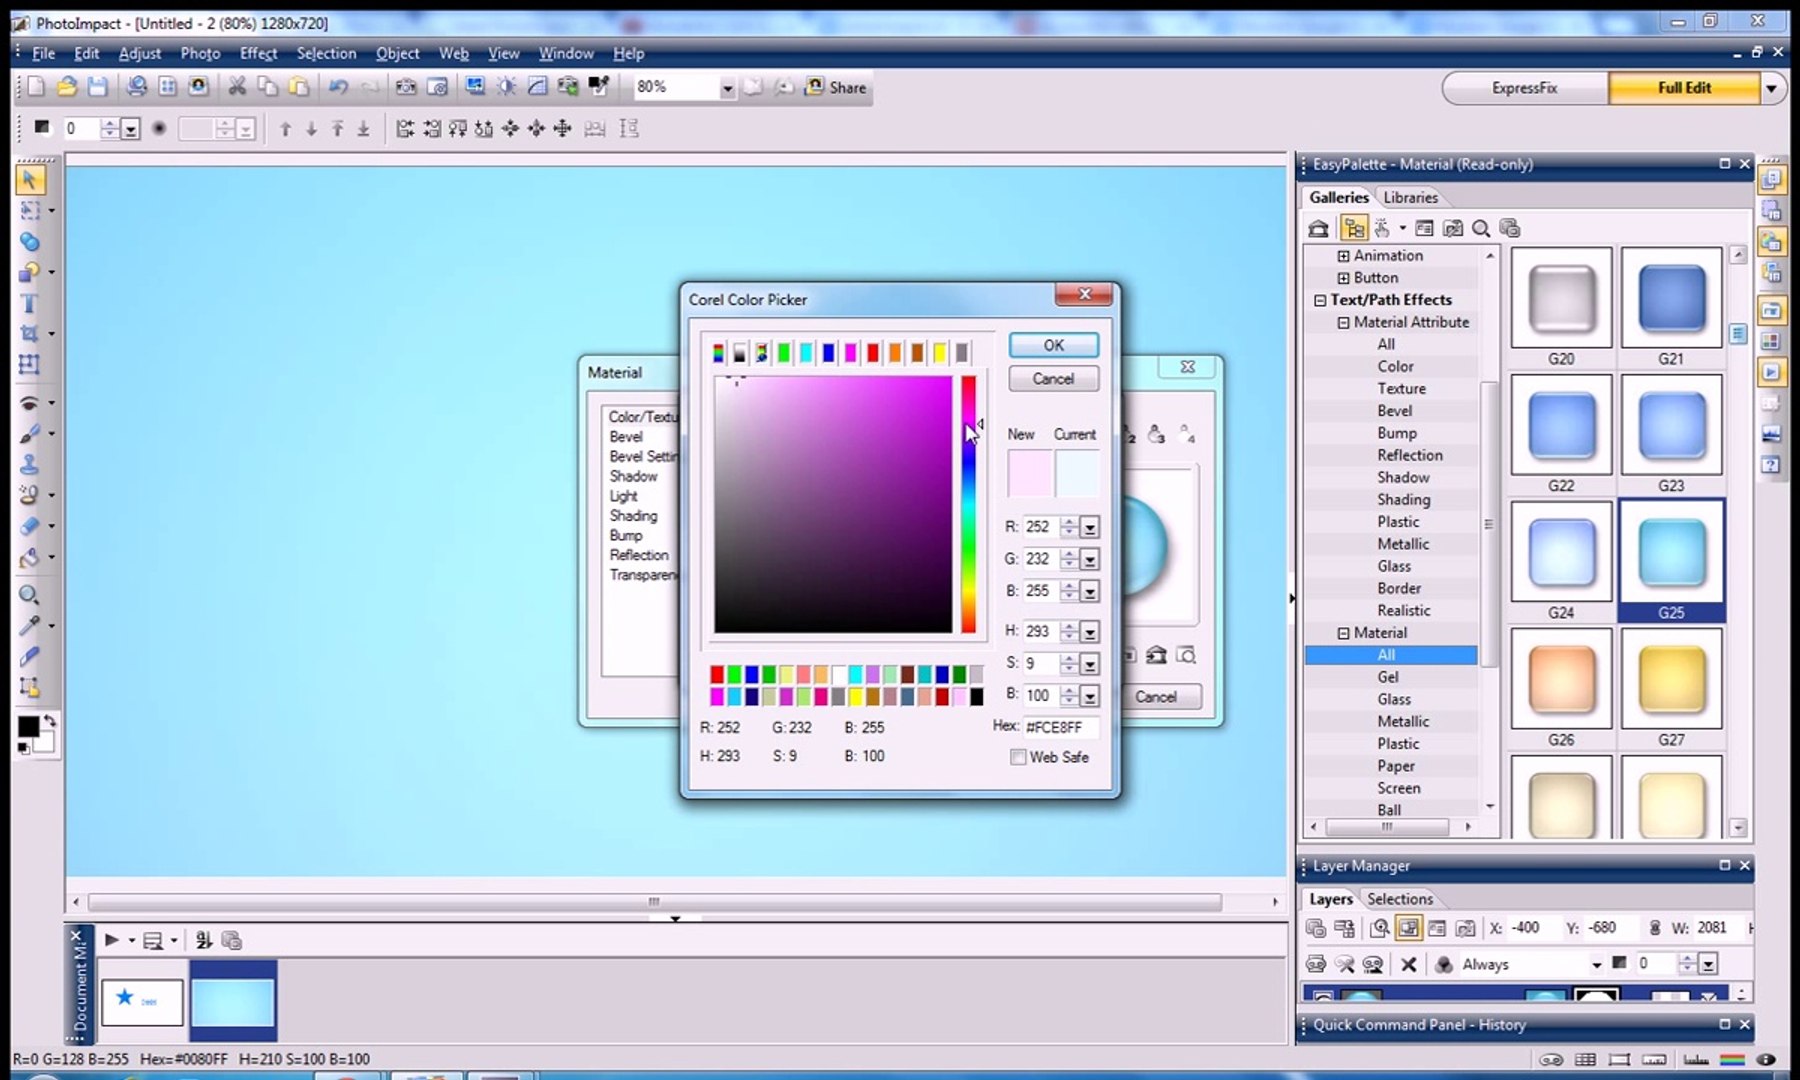Click the send backward down-arrow icon

tap(312, 129)
